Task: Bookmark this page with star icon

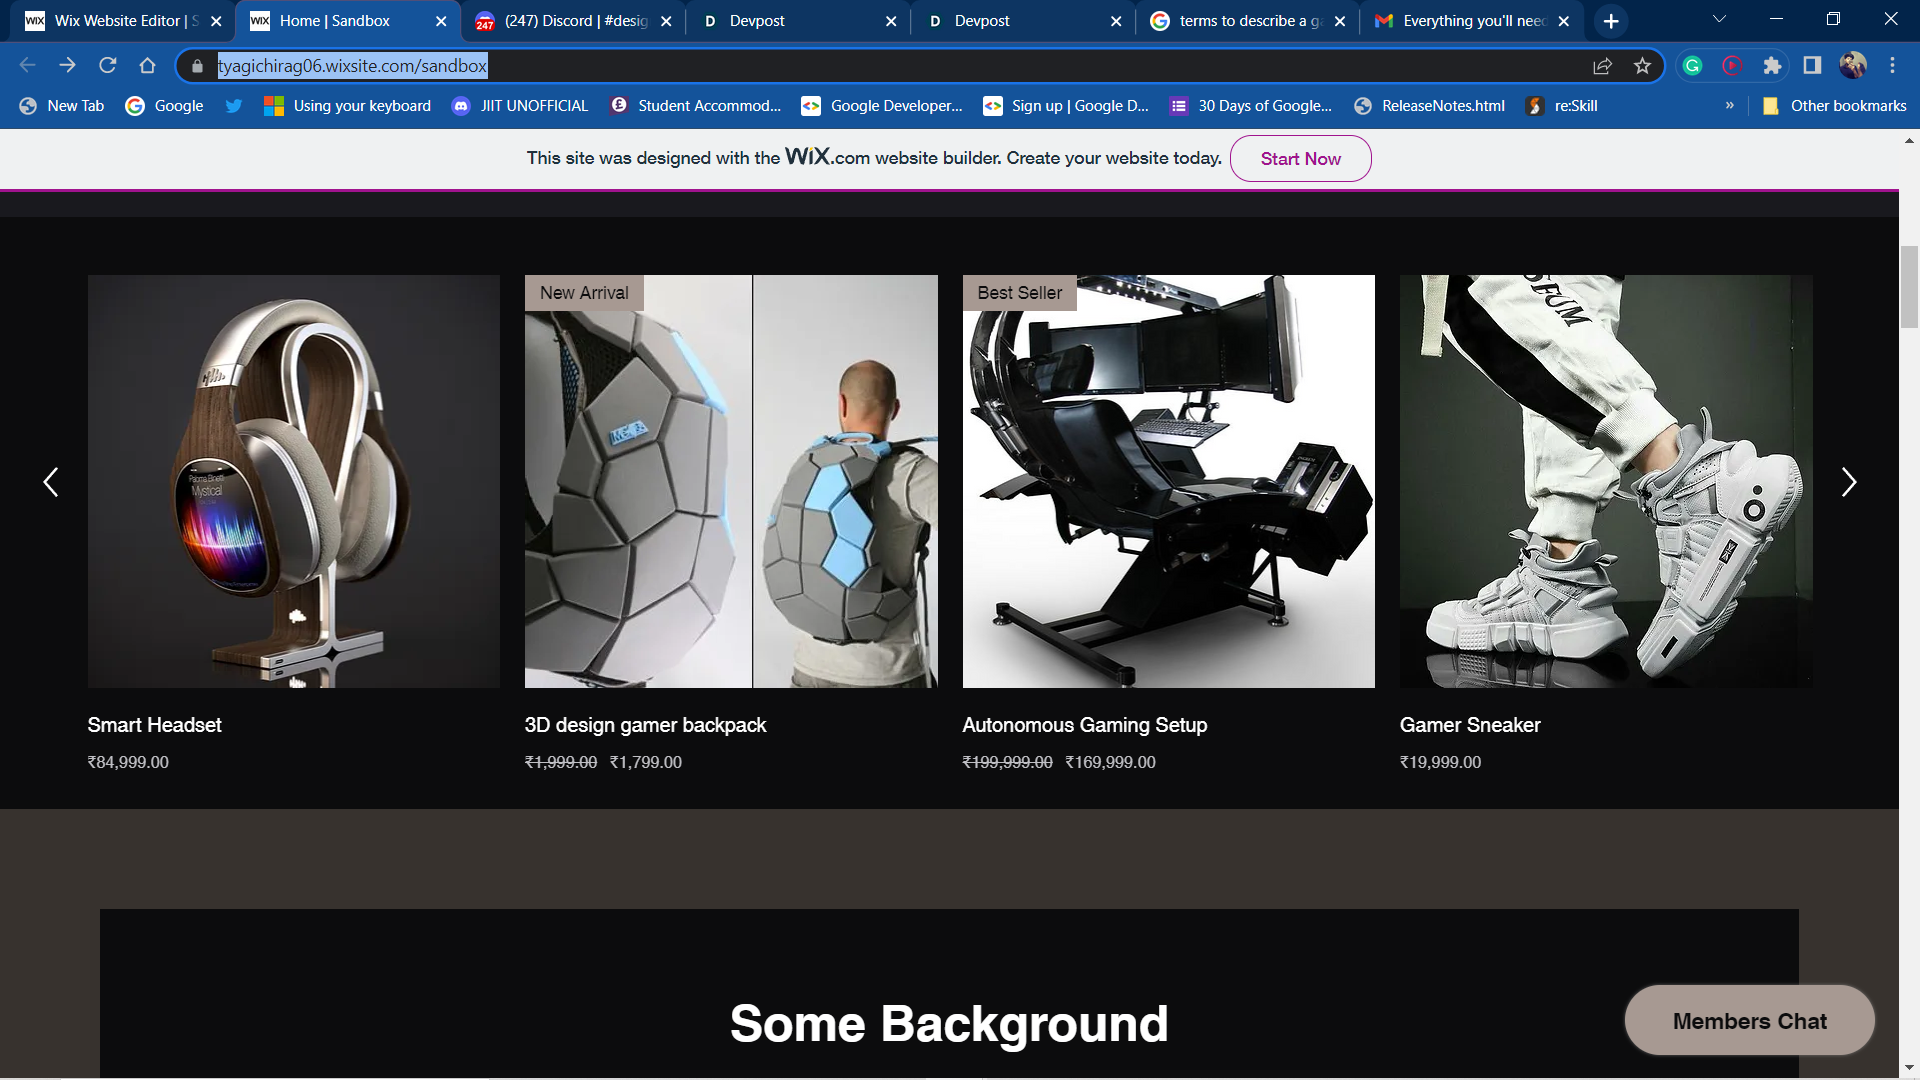Action: coord(1642,66)
